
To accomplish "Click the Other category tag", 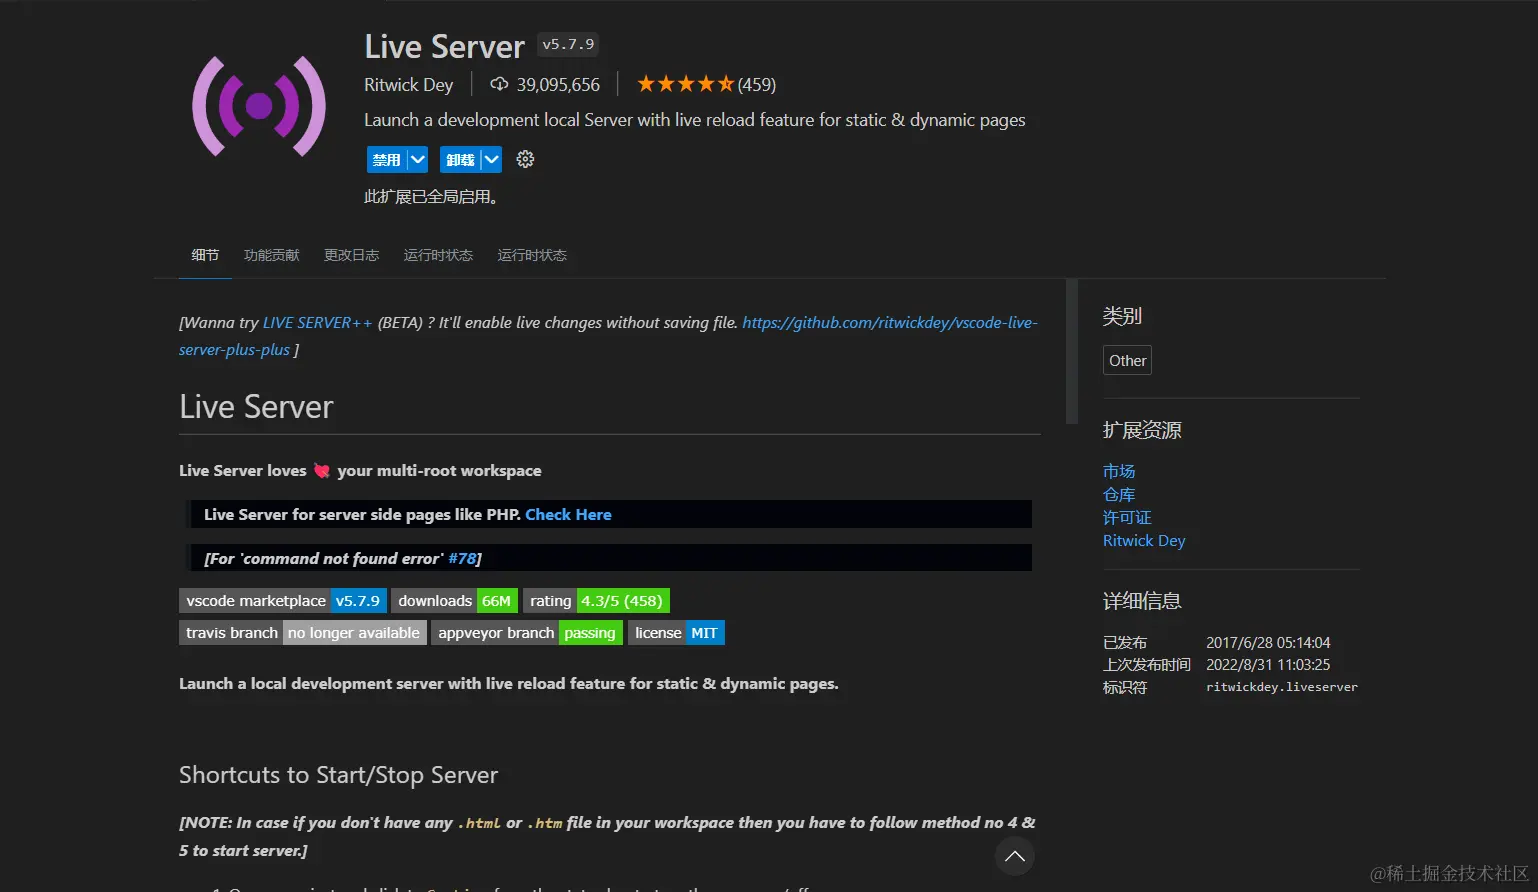I will (1127, 360).
